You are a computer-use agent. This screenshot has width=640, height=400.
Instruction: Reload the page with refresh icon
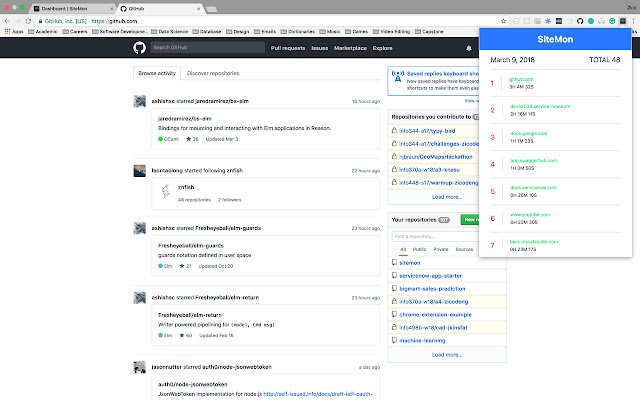click(x=28, y=21)
